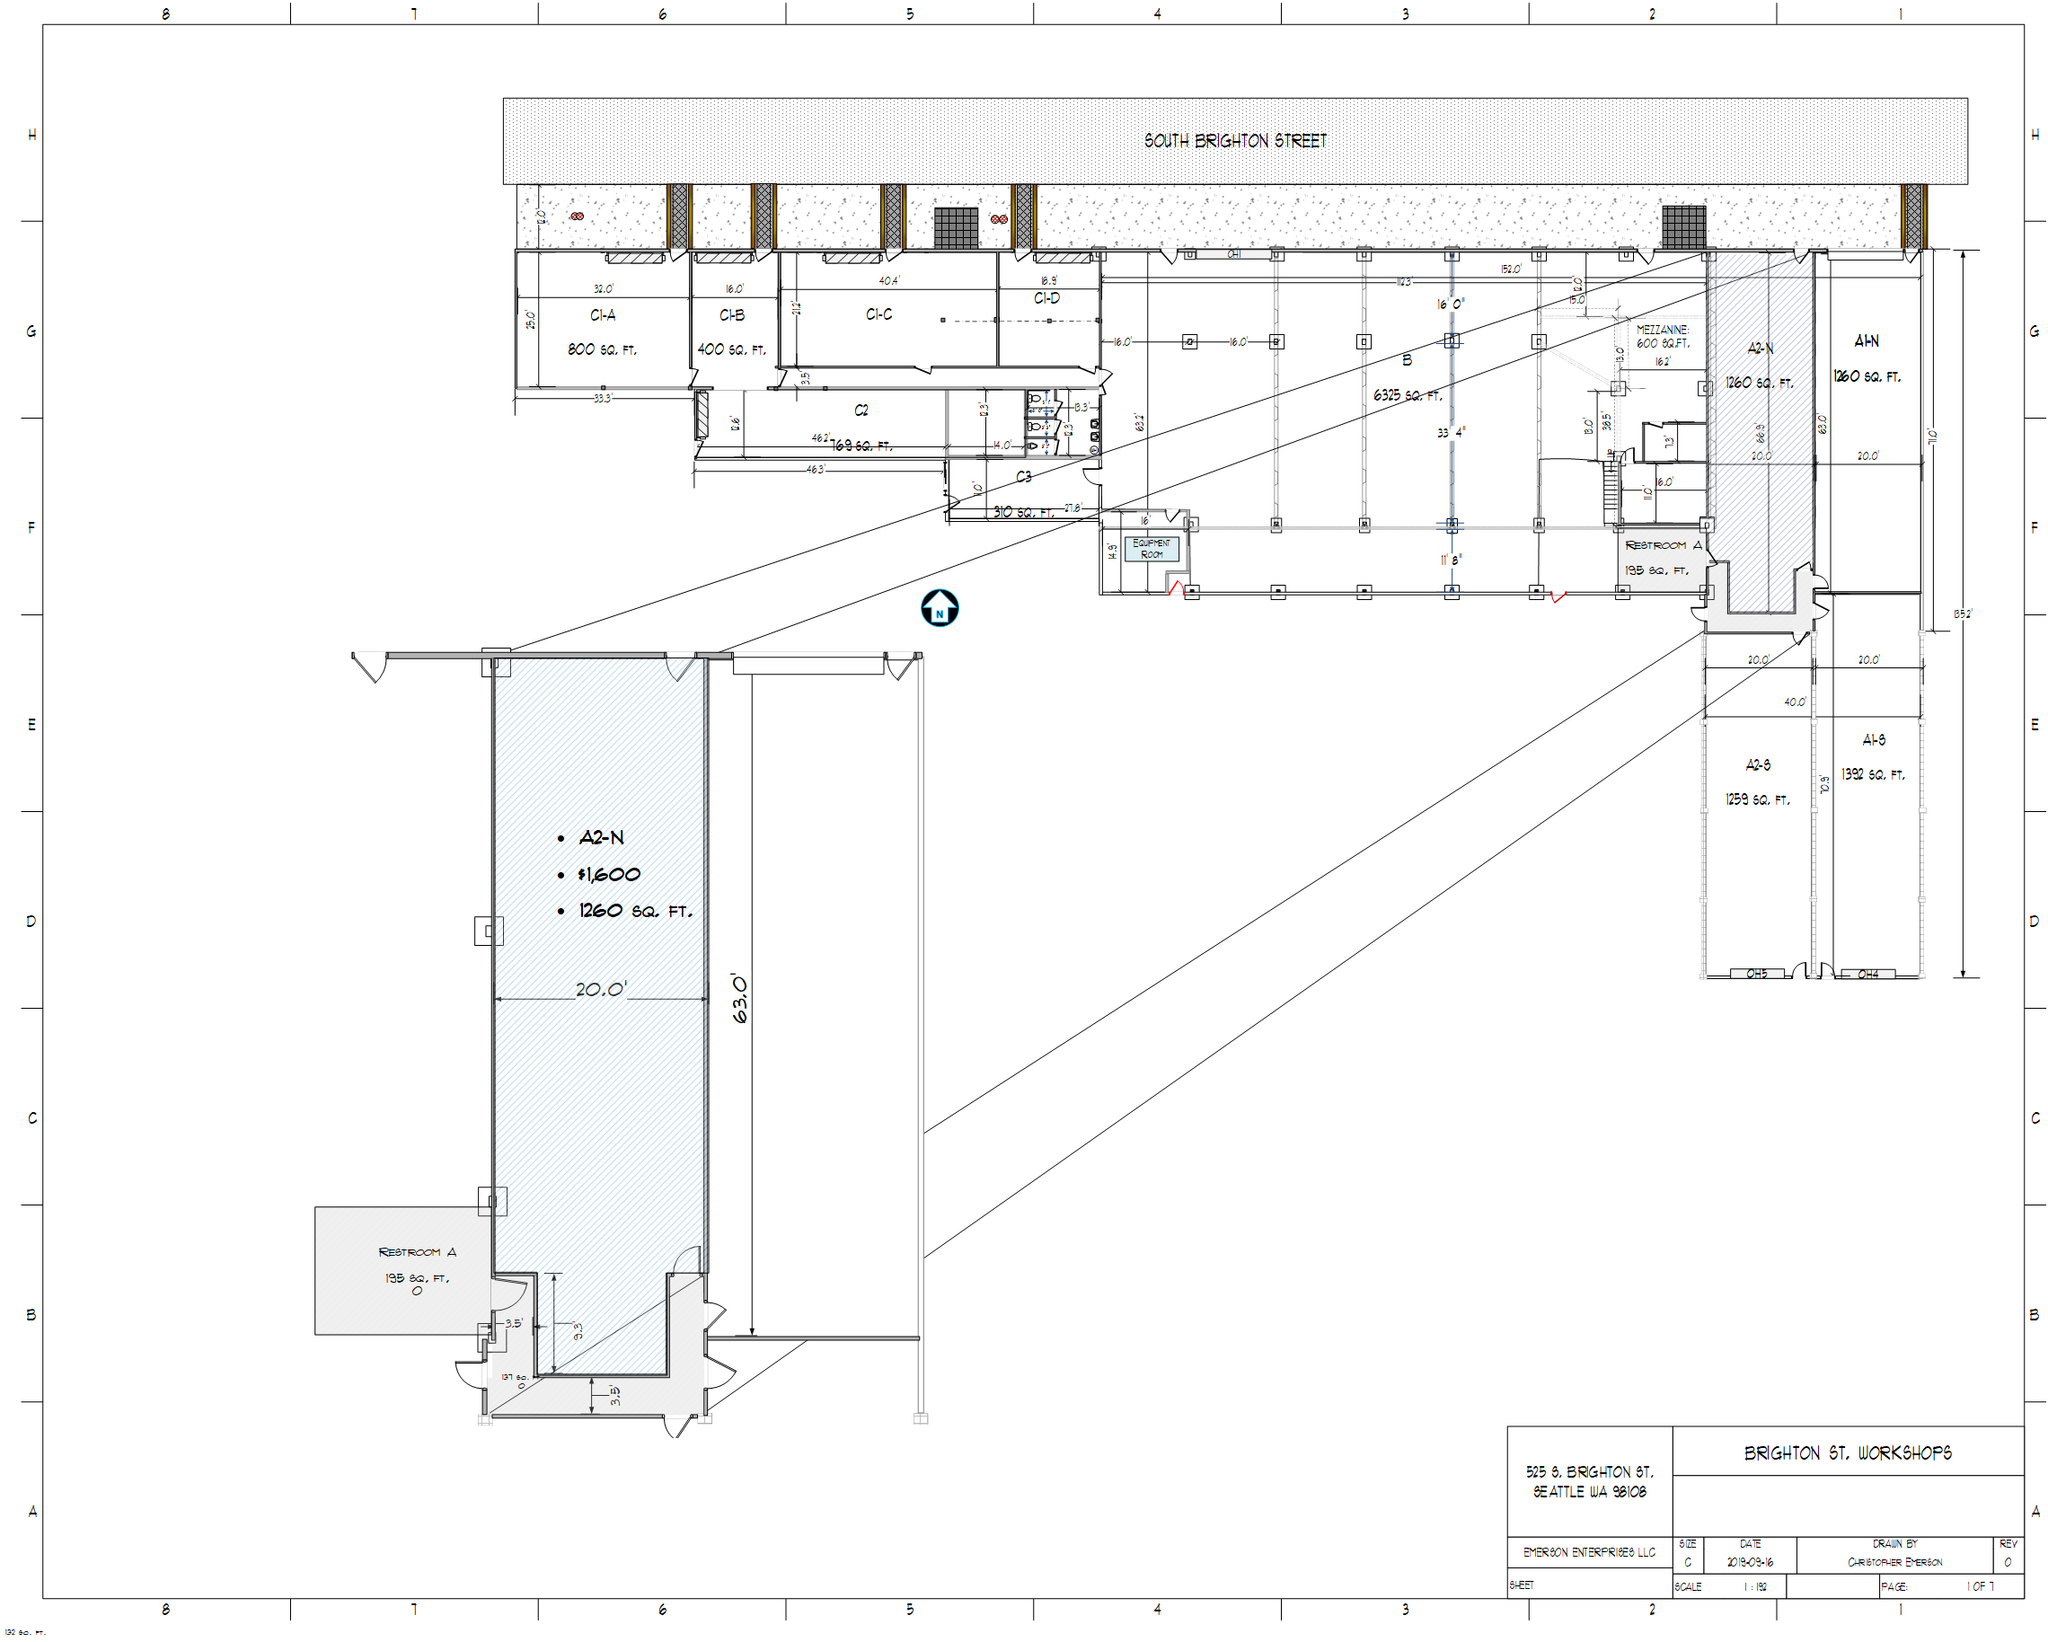Select the 800 SQ. FT. area text
Image resolution: width=2048 pixels, height=1642 pixels.
pyautogui.click(x=602, y=350)
